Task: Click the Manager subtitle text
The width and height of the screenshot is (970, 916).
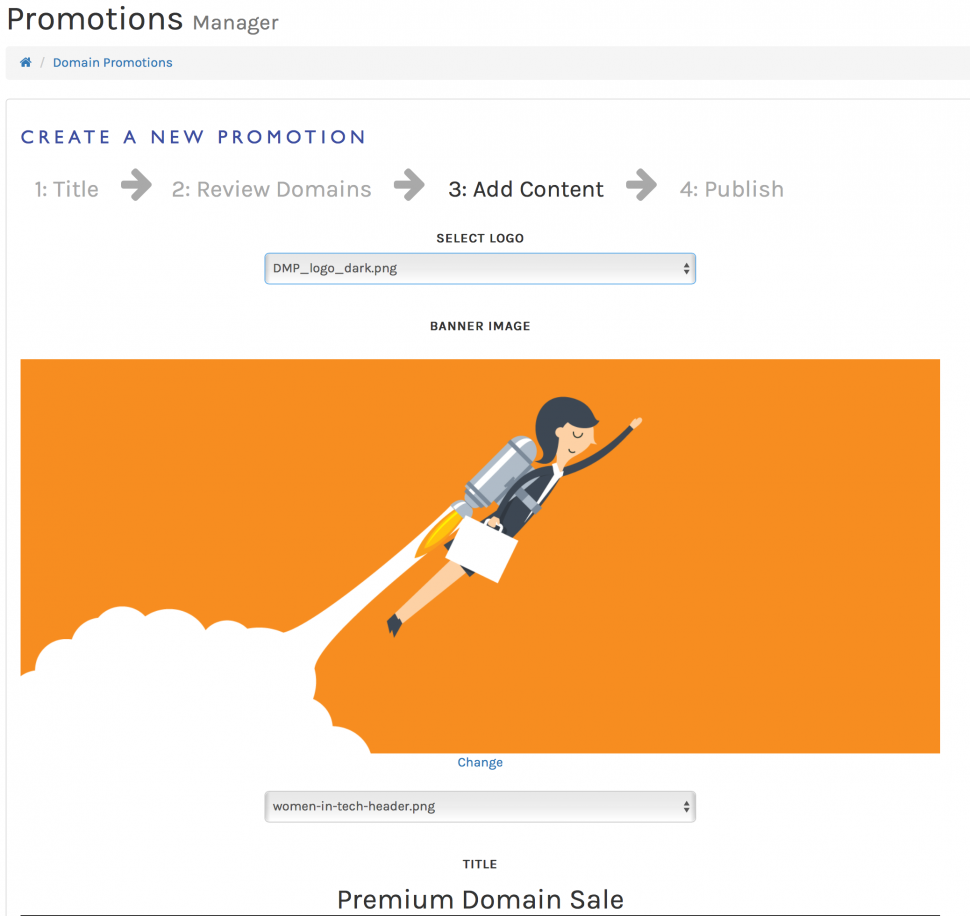Action: 235,22
